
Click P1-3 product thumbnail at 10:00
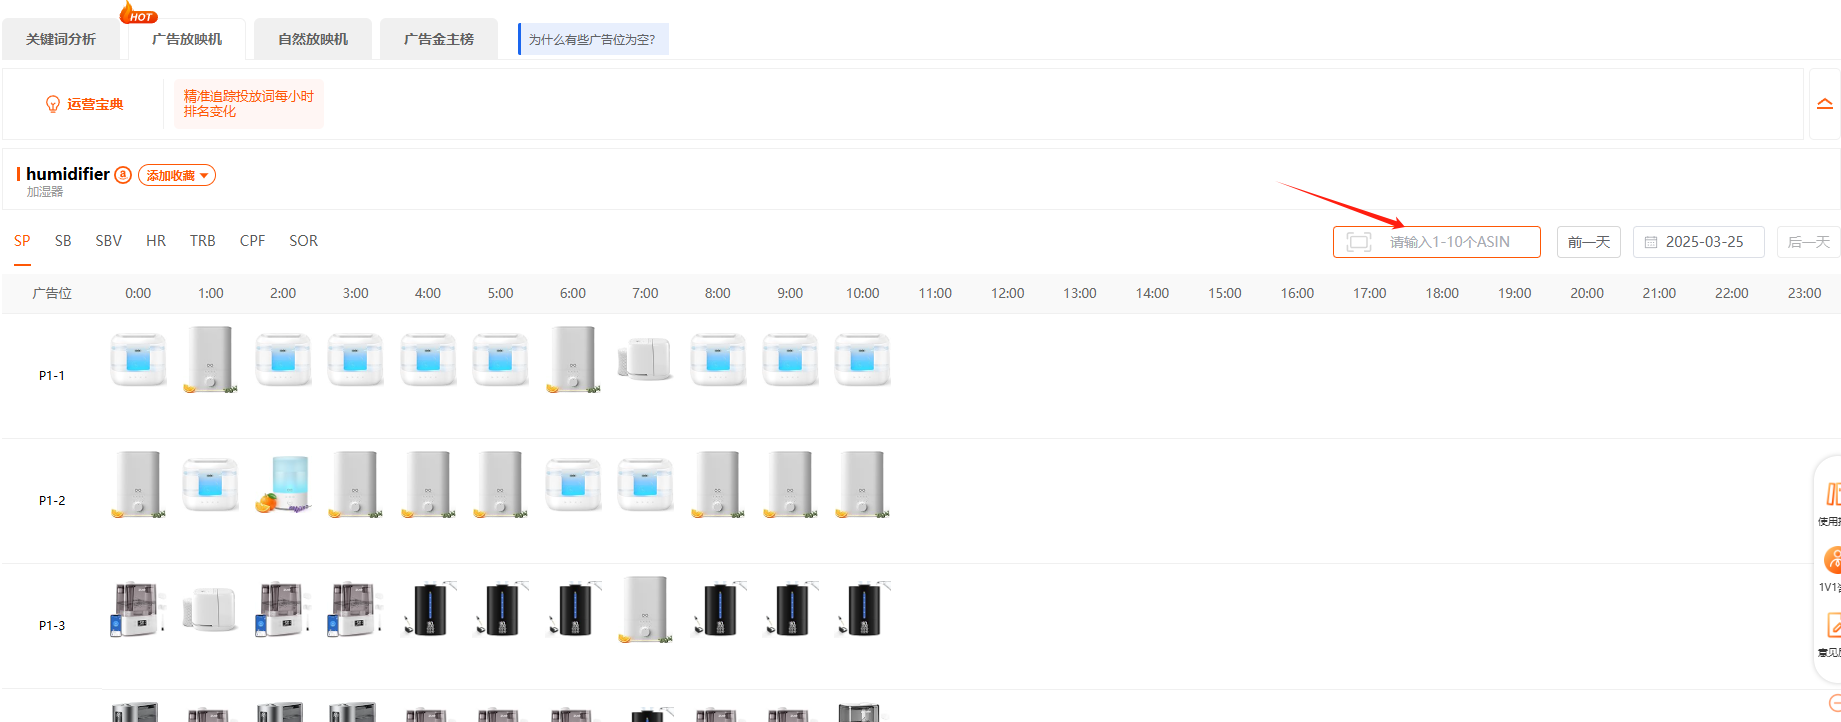pos(862,609)
